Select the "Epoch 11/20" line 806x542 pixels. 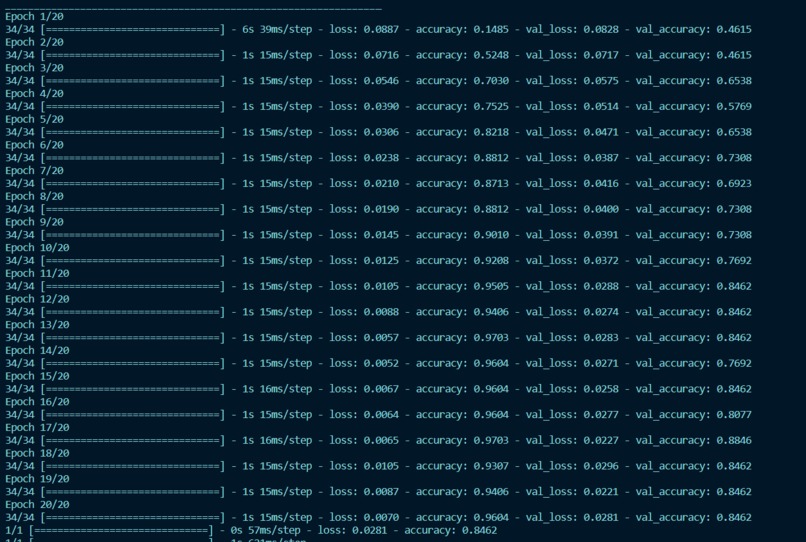pyautogui.click(x=37, y=274)
